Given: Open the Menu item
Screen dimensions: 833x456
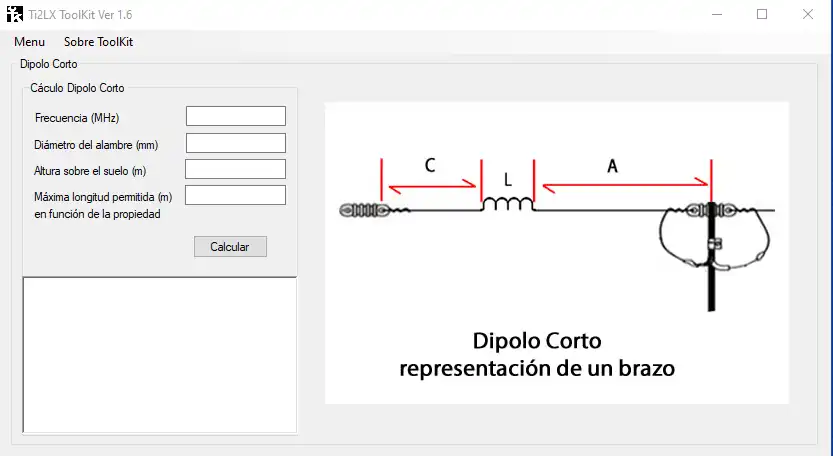Looking at the screenshot, I should (29, 42).
